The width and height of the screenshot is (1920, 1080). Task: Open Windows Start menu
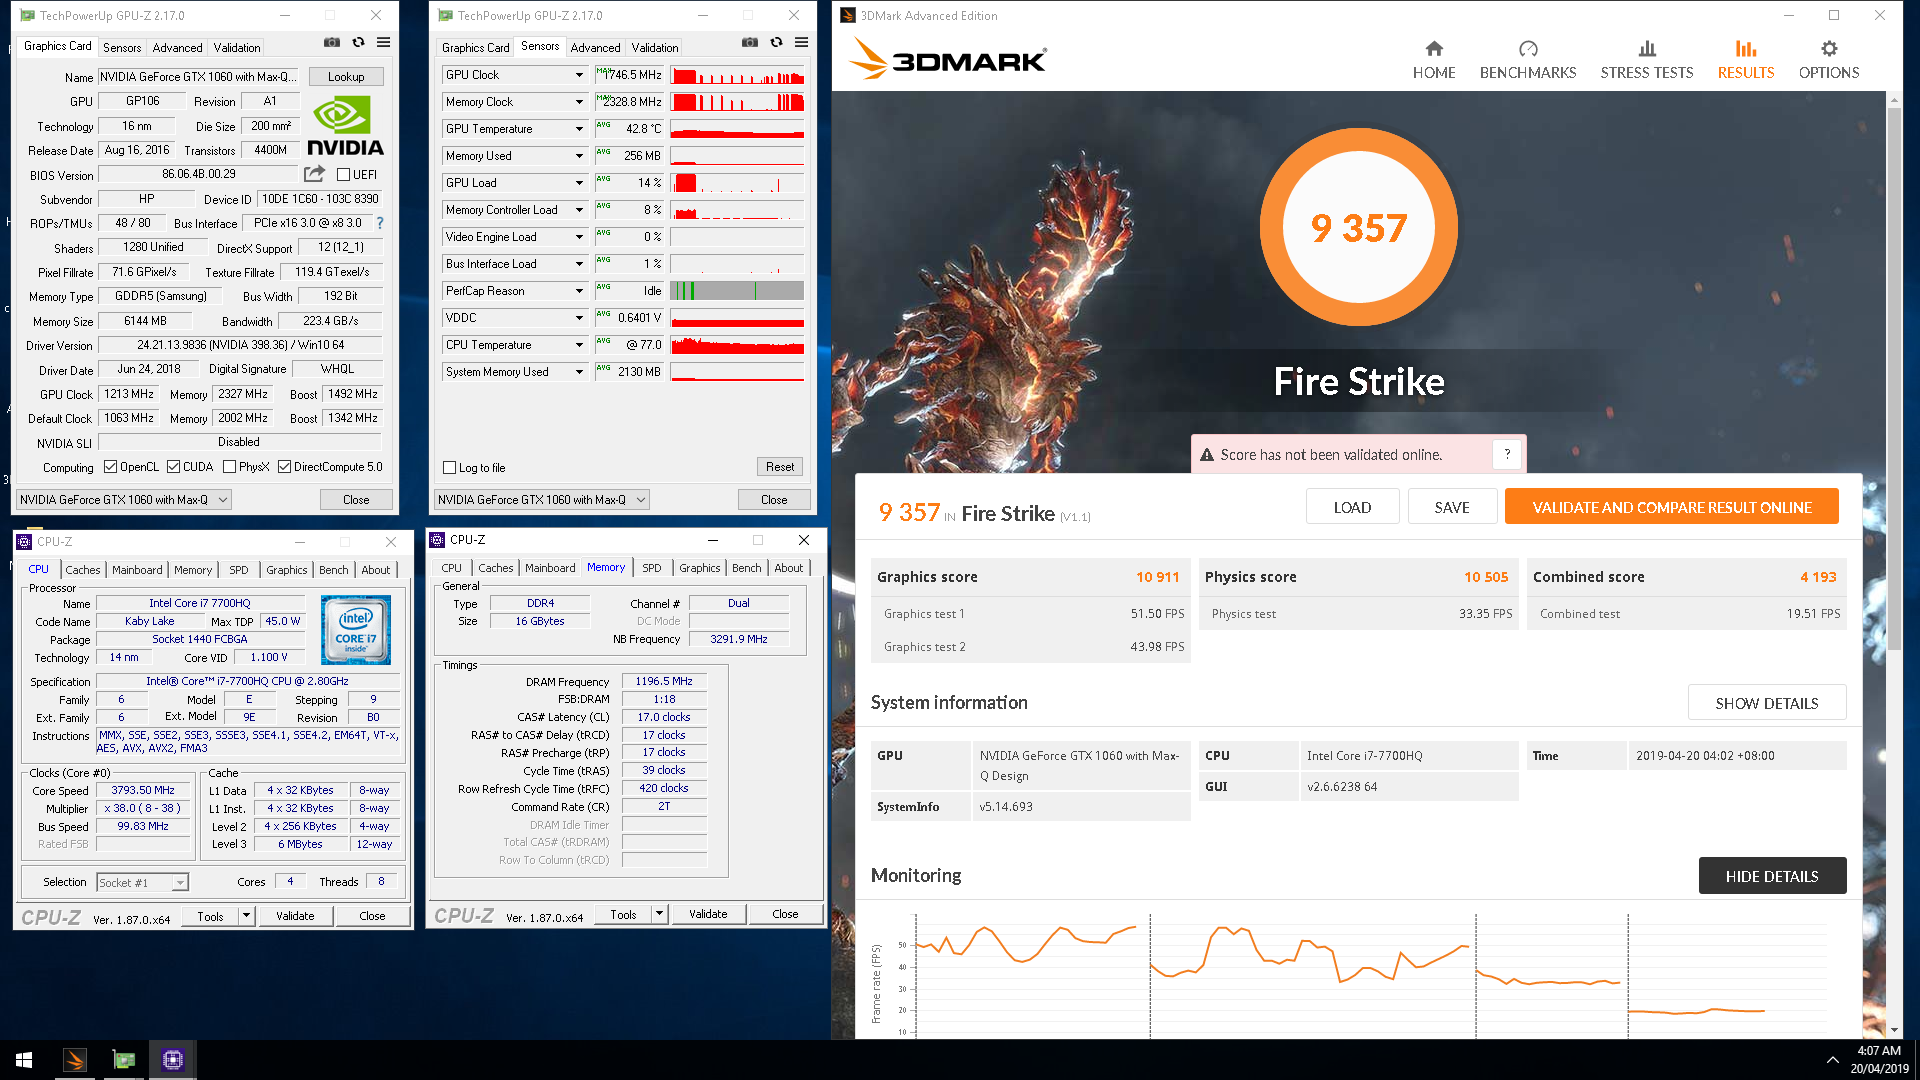coord(24,1060)
